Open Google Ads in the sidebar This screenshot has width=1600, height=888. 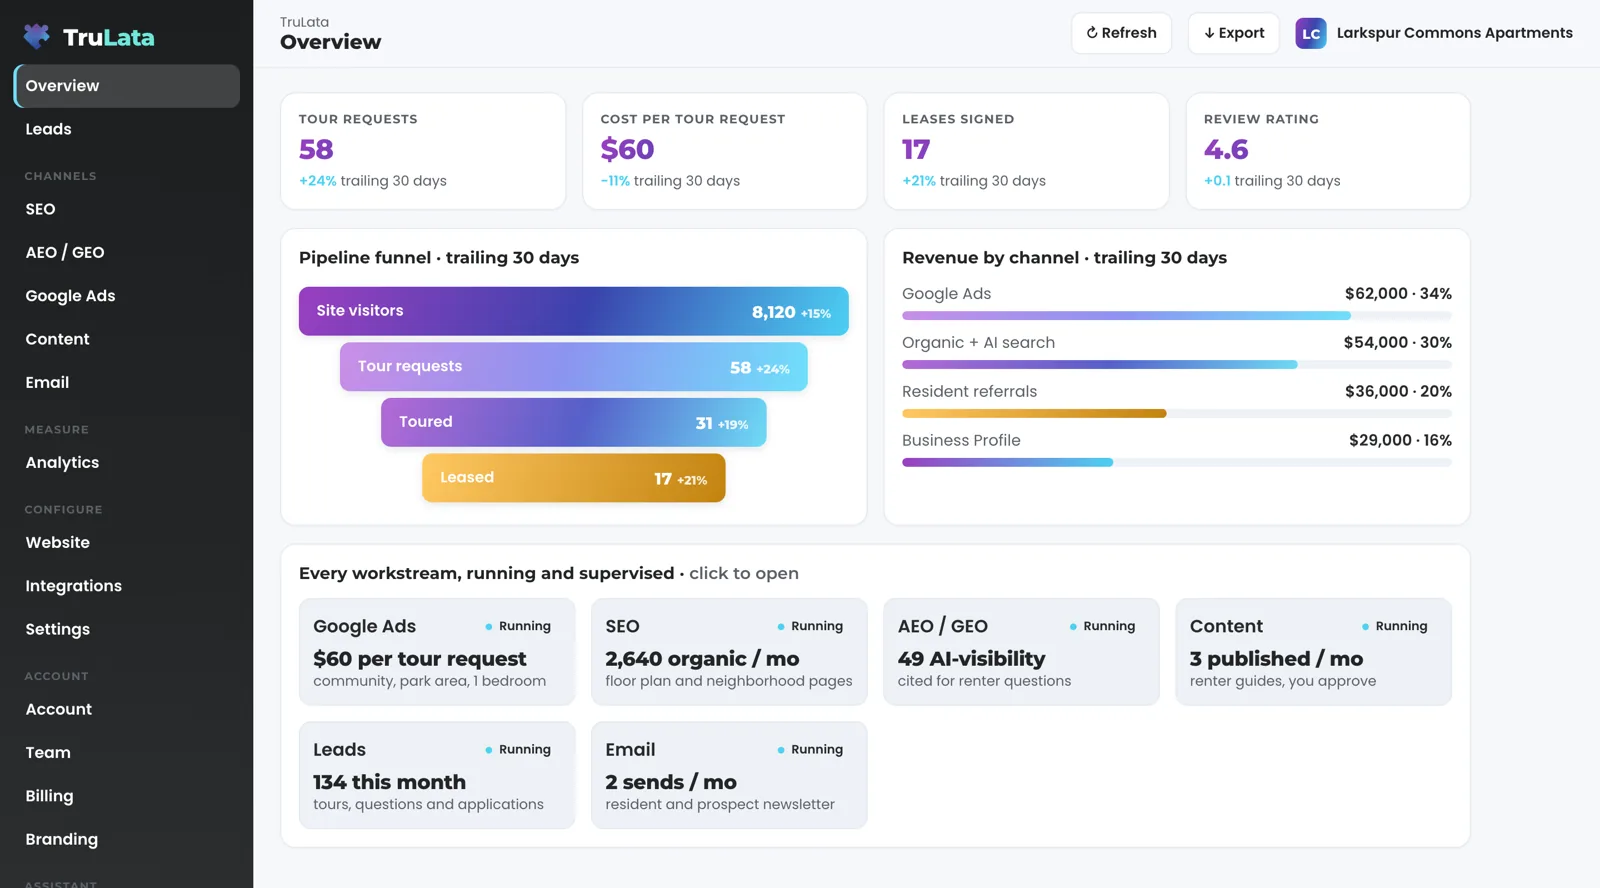coord(127,296)
